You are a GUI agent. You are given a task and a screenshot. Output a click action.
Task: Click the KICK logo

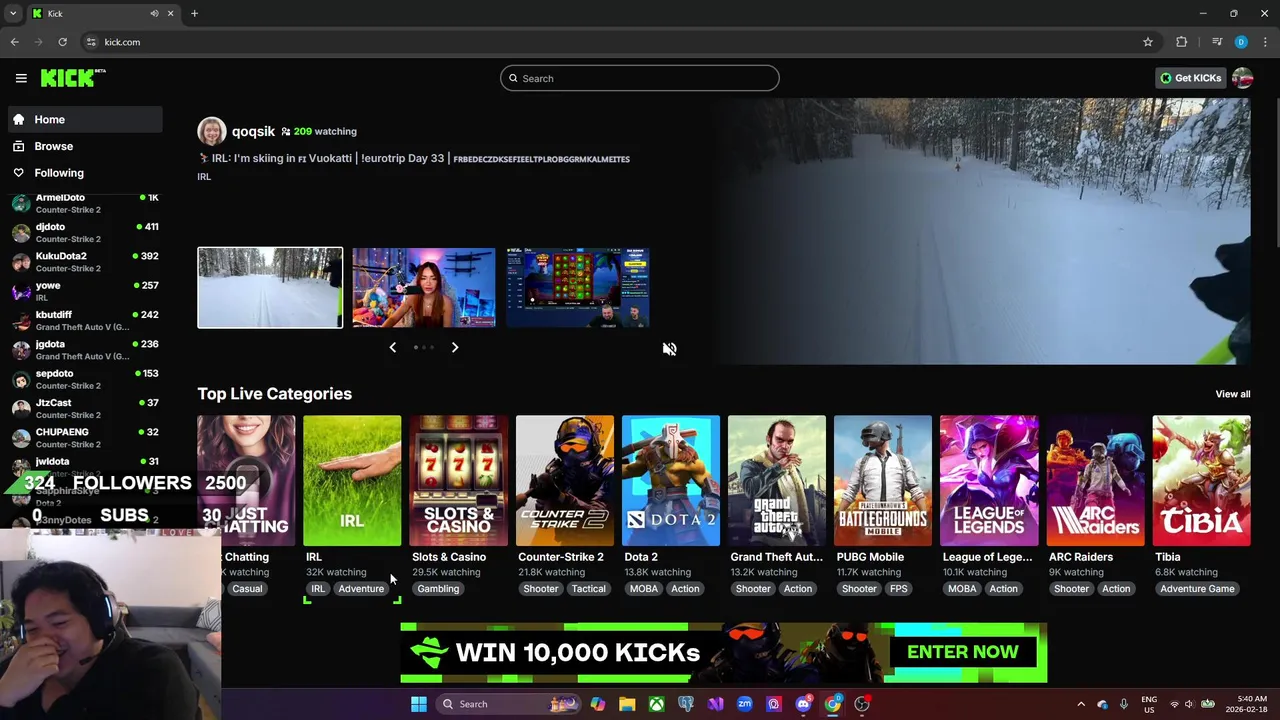(x=73, y=78)
